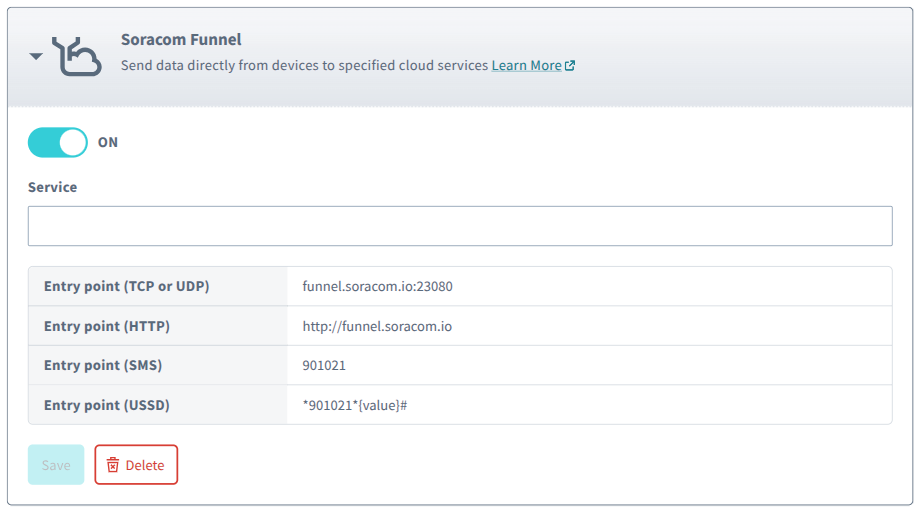Viewport: 921px width, 512px height.
Task: Click the Soracom Funnel cloud icon
Action: pyautogui.click(x=77, y=56)
